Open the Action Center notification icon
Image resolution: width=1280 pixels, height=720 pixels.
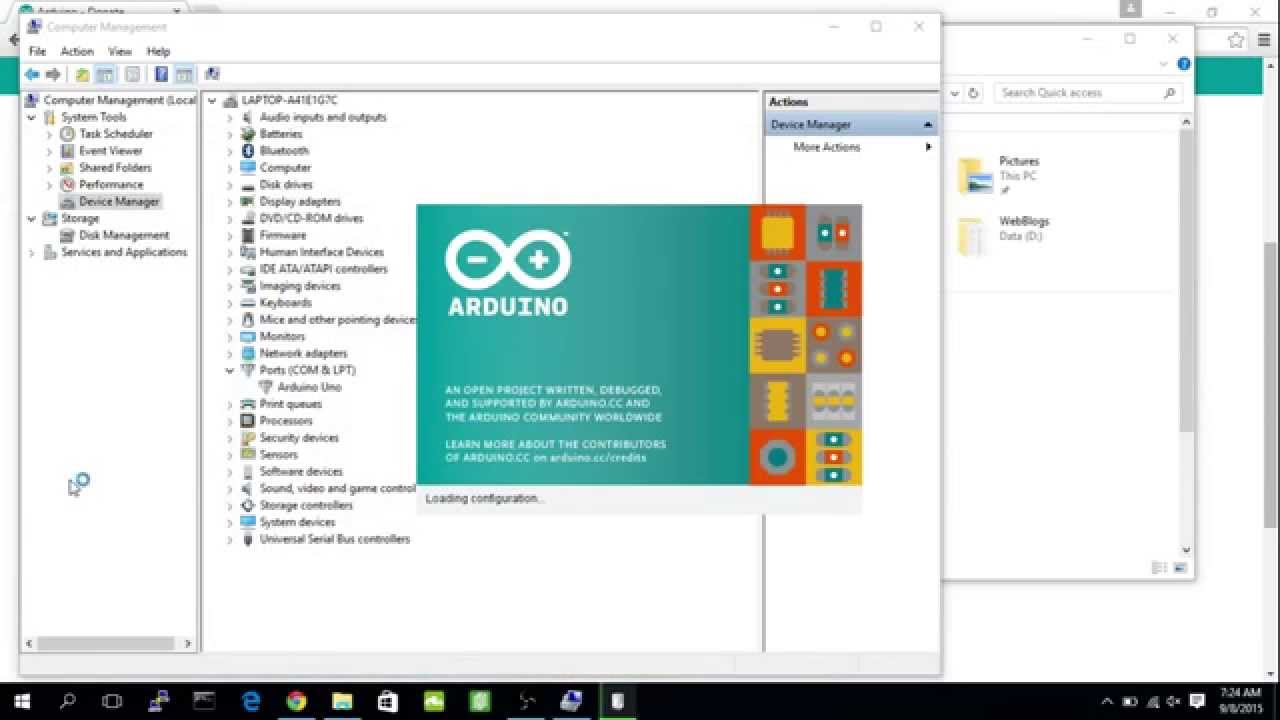pyautogui.click(x=1197, y=702)
